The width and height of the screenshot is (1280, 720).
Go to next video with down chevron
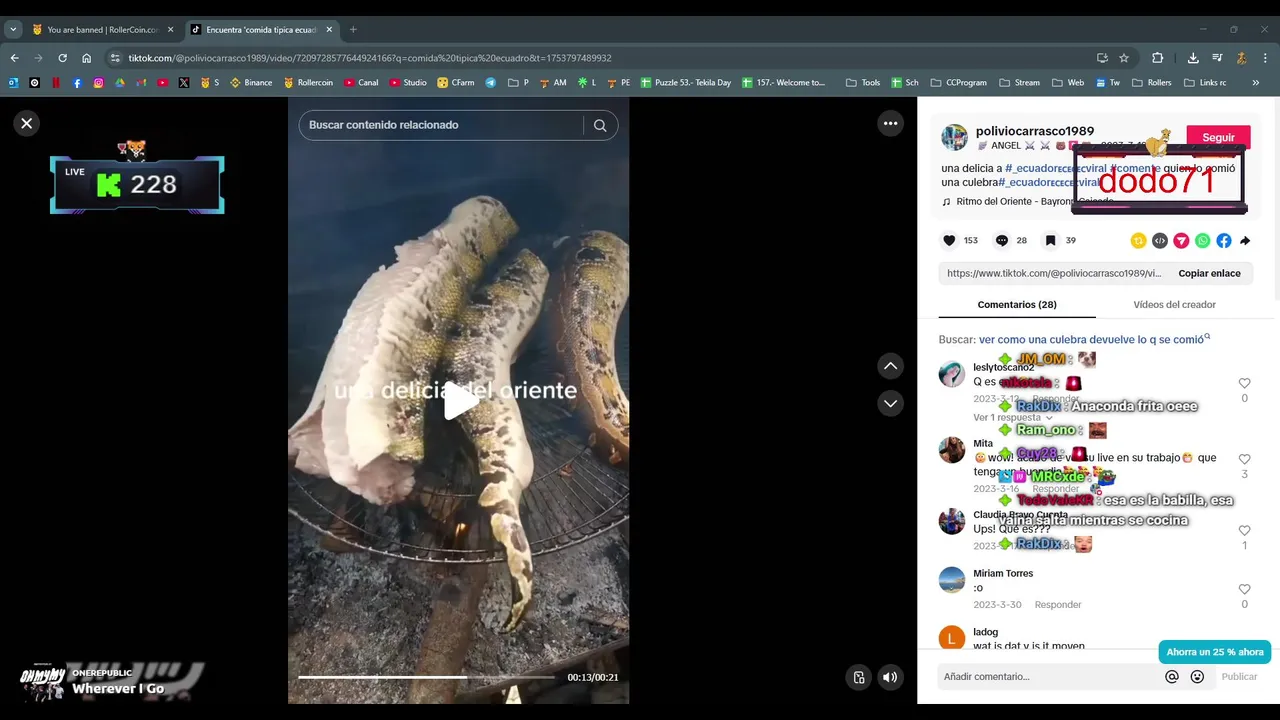(891, 403)
